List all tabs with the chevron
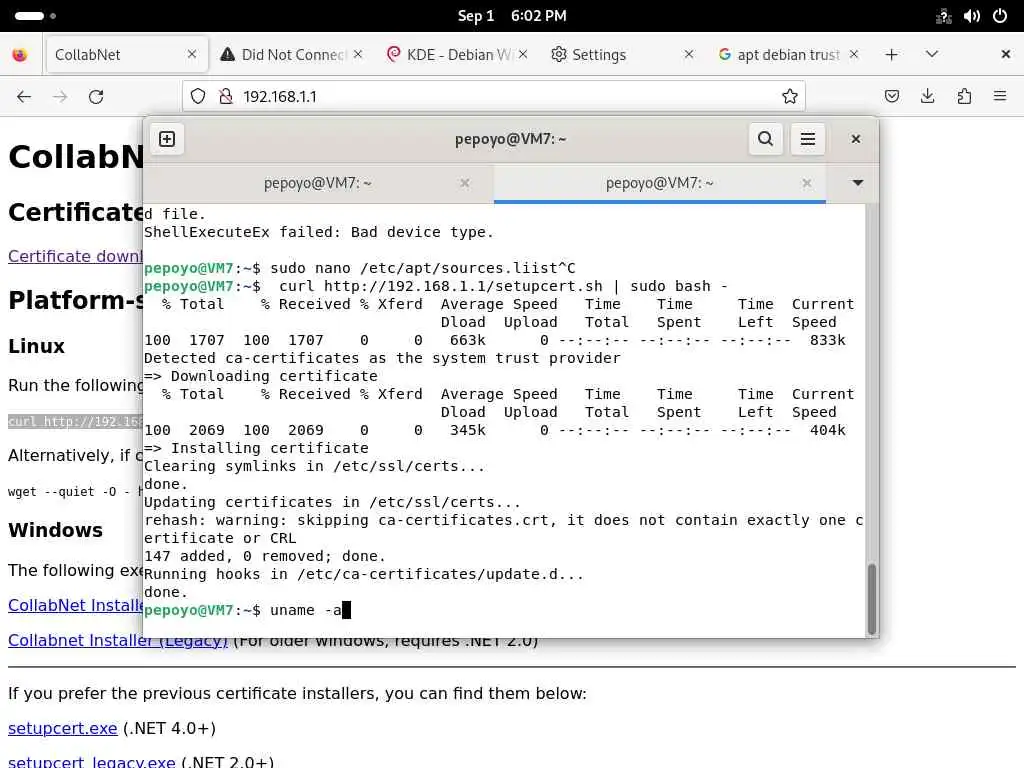 [x=932, y=54]
